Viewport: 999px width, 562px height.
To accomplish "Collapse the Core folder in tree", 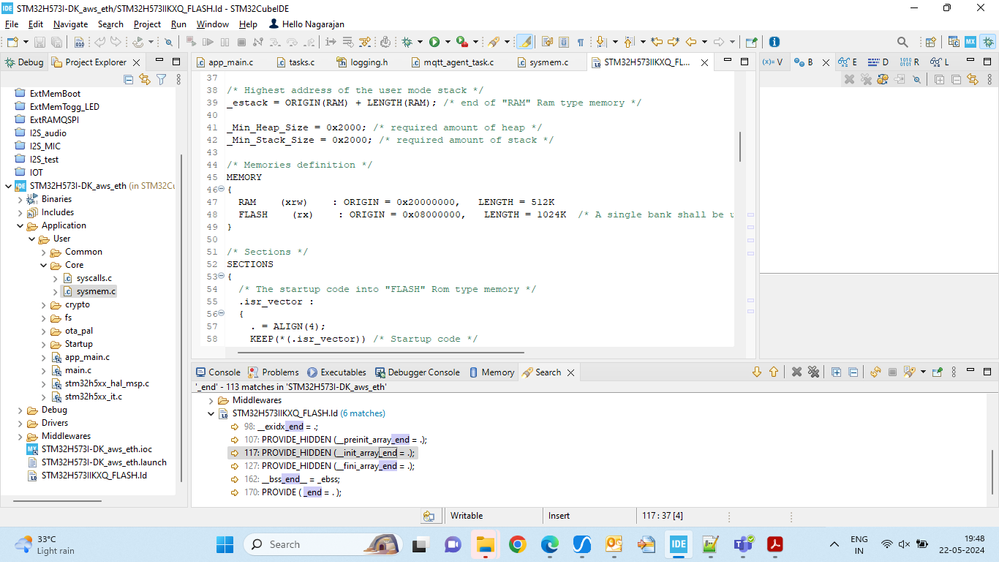I will point(44,265).
